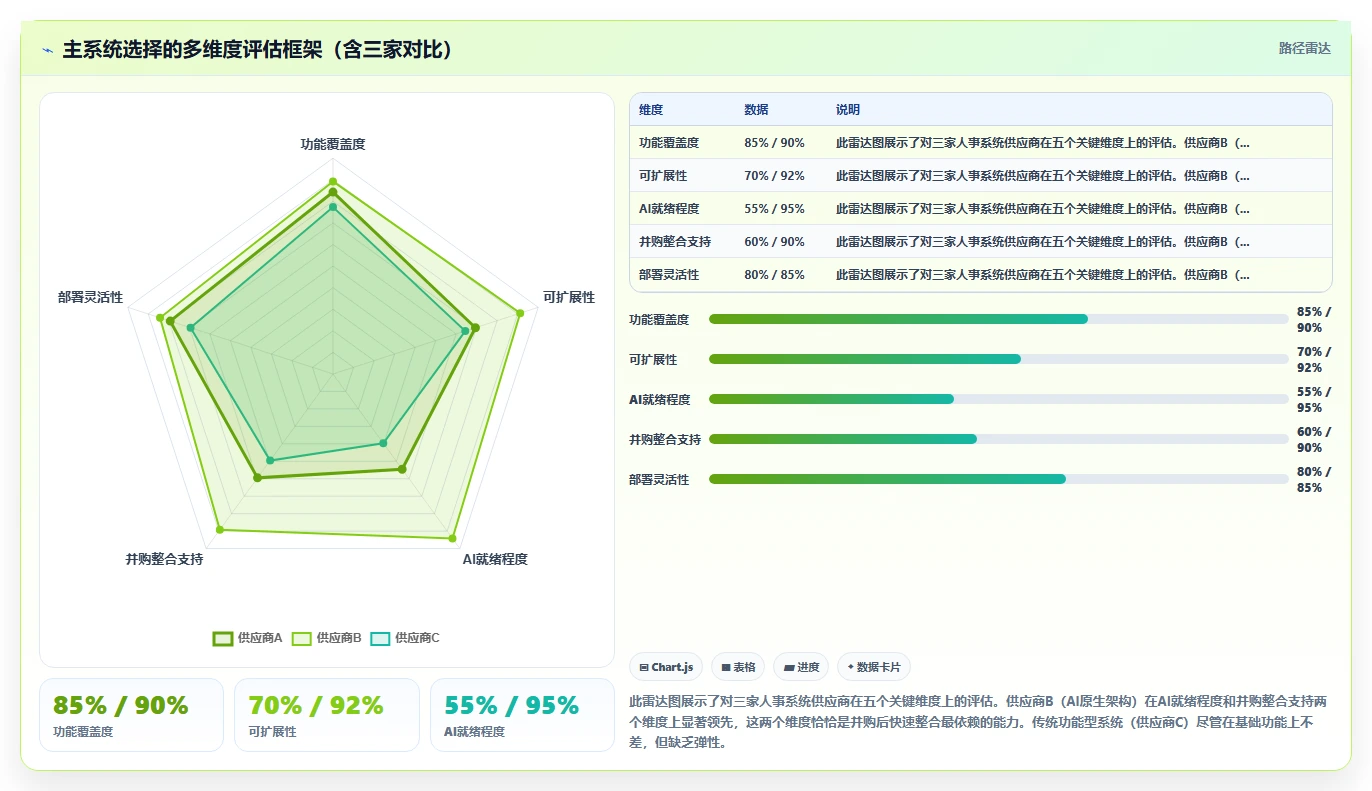Screen dimensions: 1372x791
Task: Click the summary paragraph starting 此雷达图展示了
Action: point(980,721)
